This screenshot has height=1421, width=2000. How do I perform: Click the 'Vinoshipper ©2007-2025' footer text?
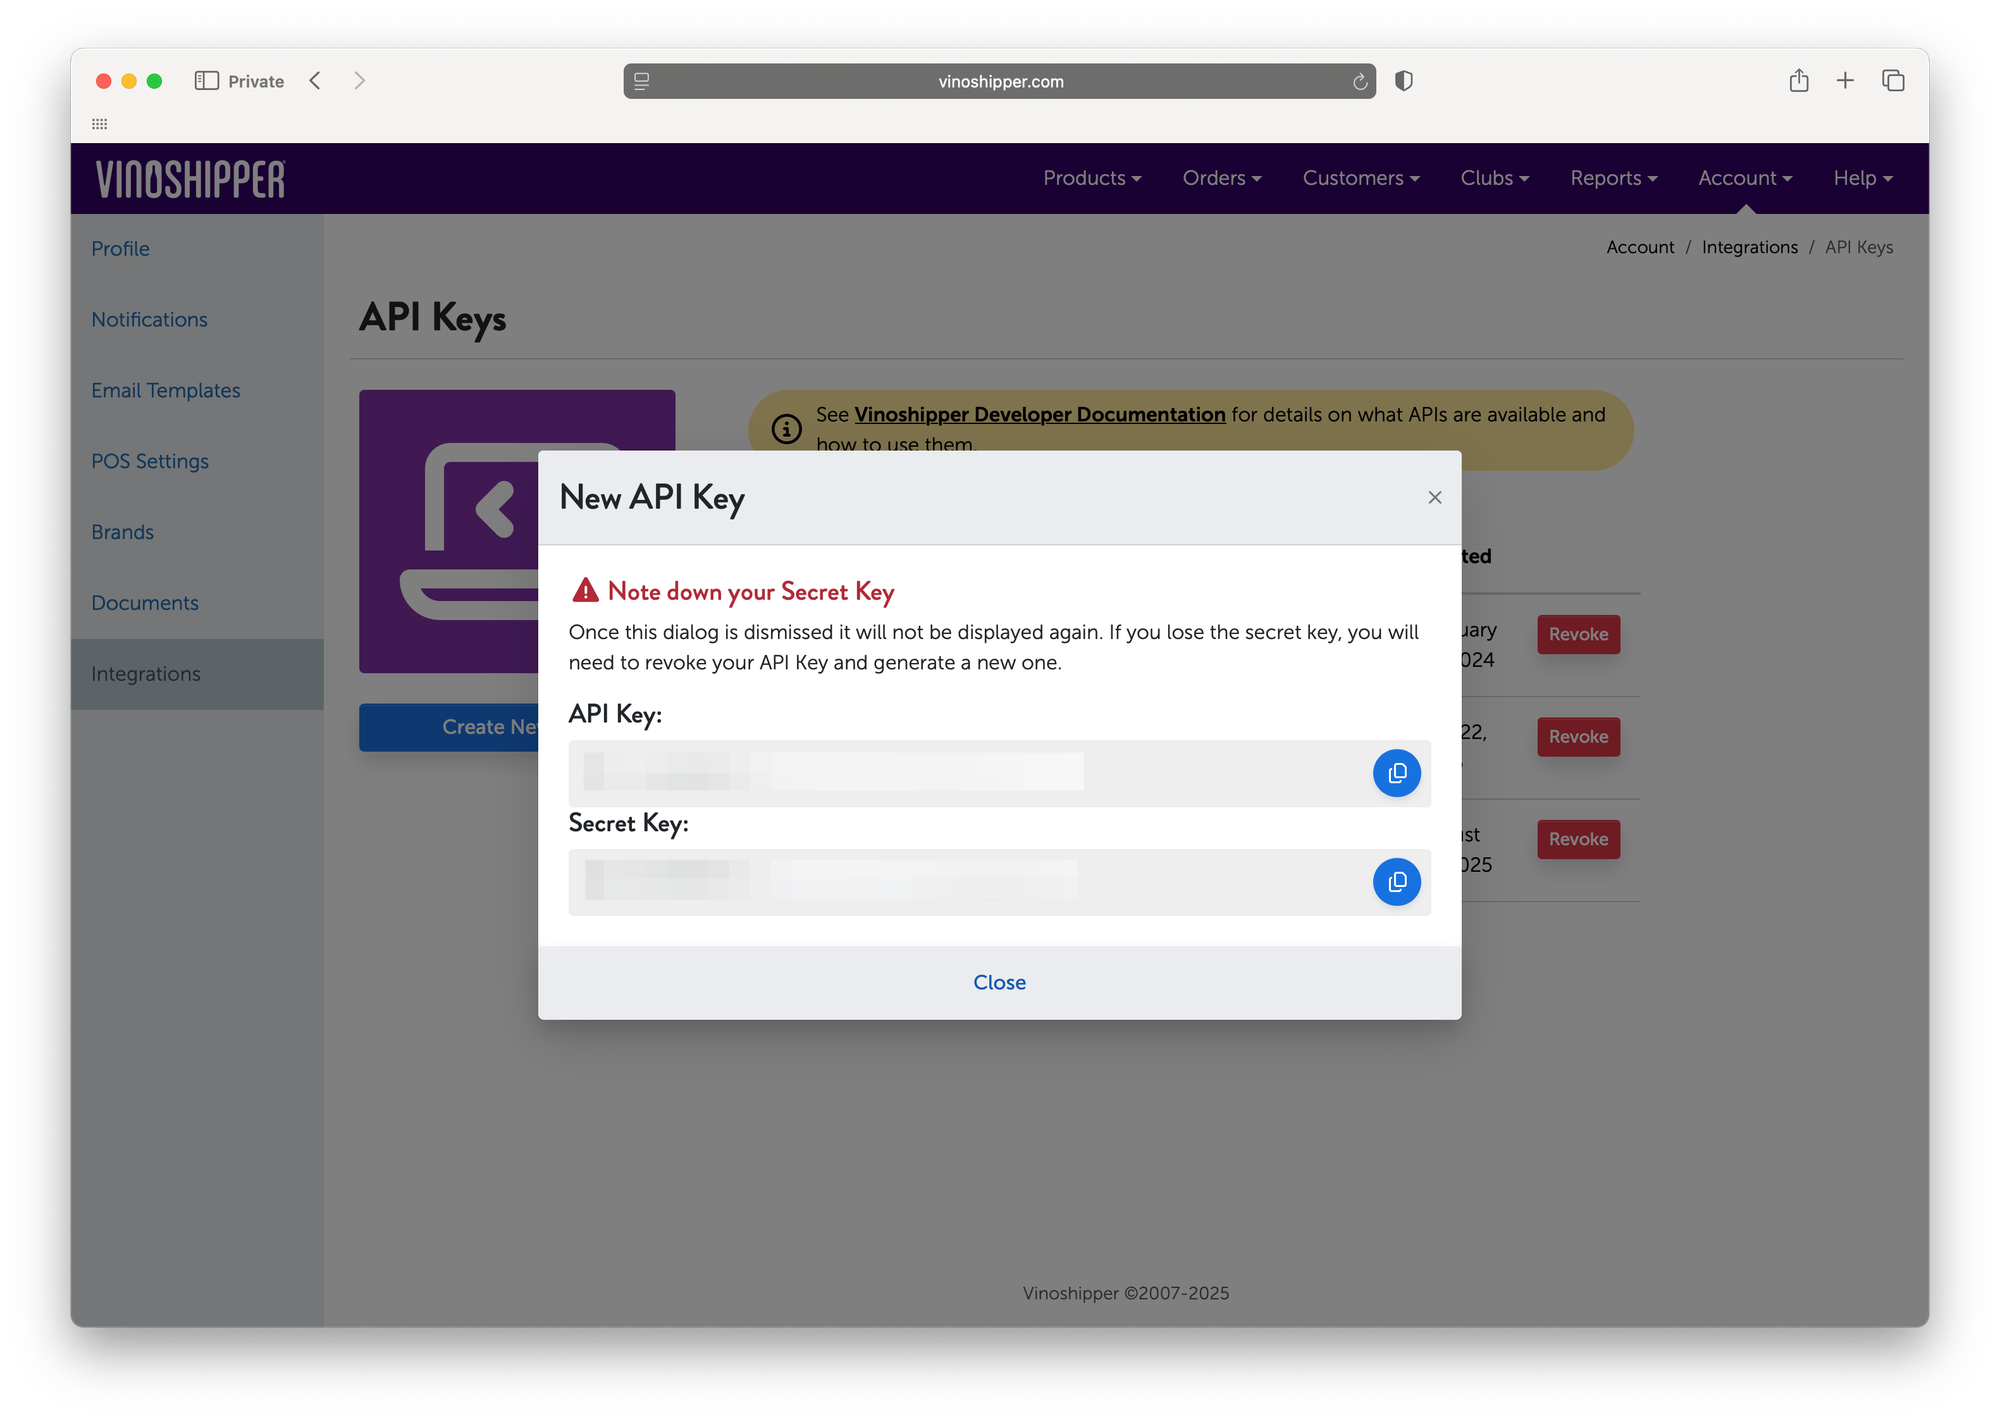pos(1125,1293)
